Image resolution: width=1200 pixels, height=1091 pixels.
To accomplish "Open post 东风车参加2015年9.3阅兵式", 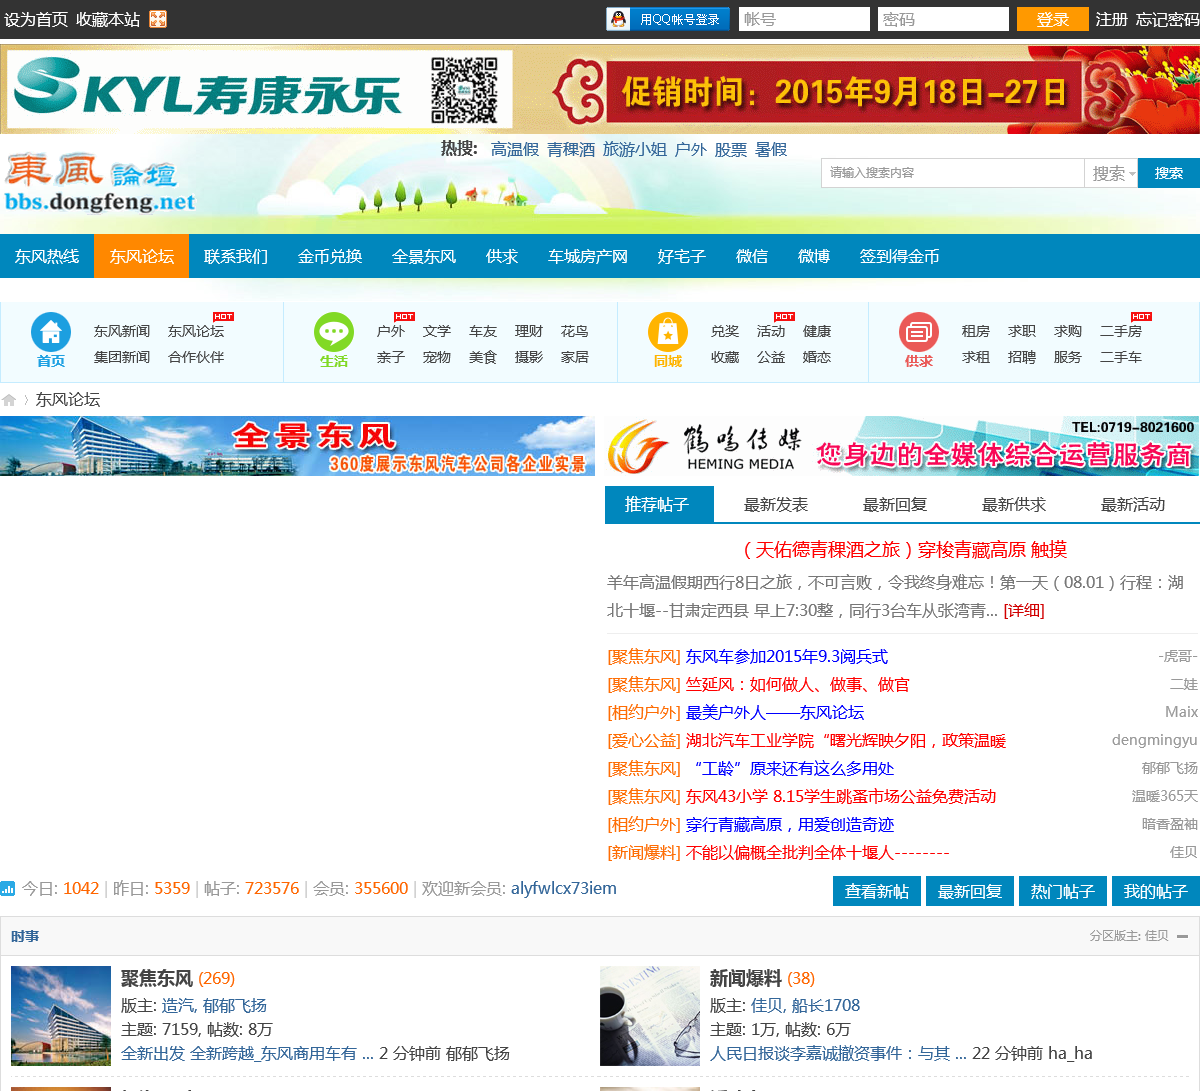I will [x=787, y=656].
